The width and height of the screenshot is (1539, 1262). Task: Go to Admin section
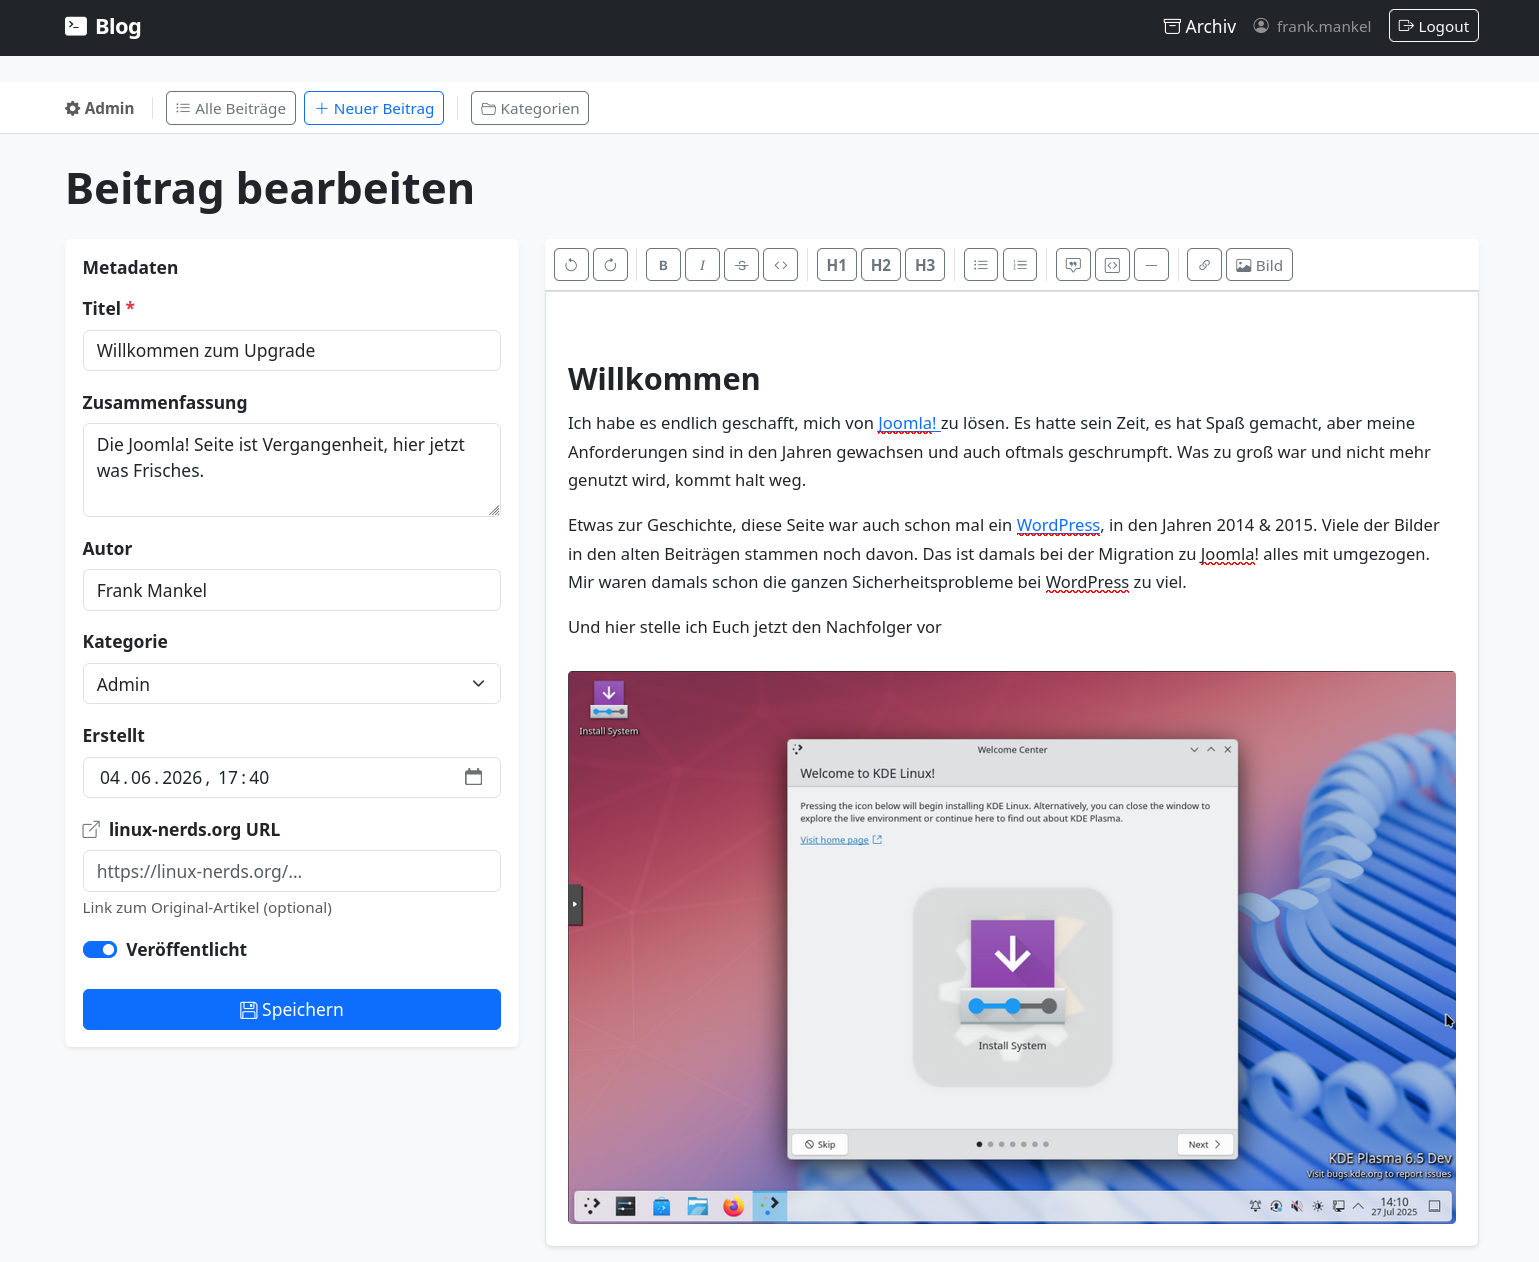100,108
